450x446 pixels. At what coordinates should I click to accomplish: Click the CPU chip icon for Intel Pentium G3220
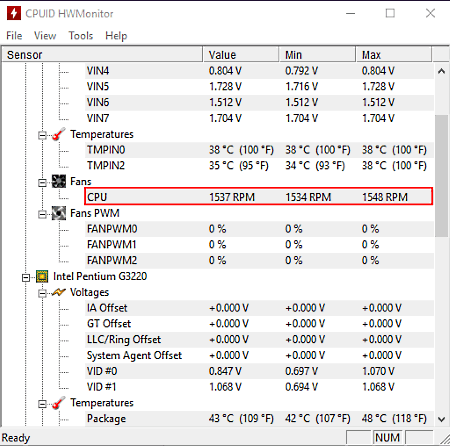(42, 276)
